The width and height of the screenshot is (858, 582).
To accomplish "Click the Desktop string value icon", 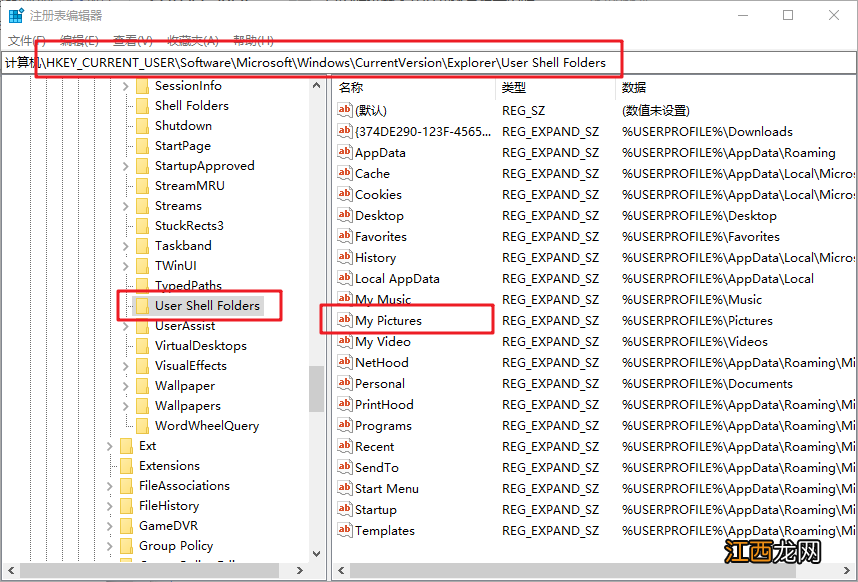I will tap(344, 215).
